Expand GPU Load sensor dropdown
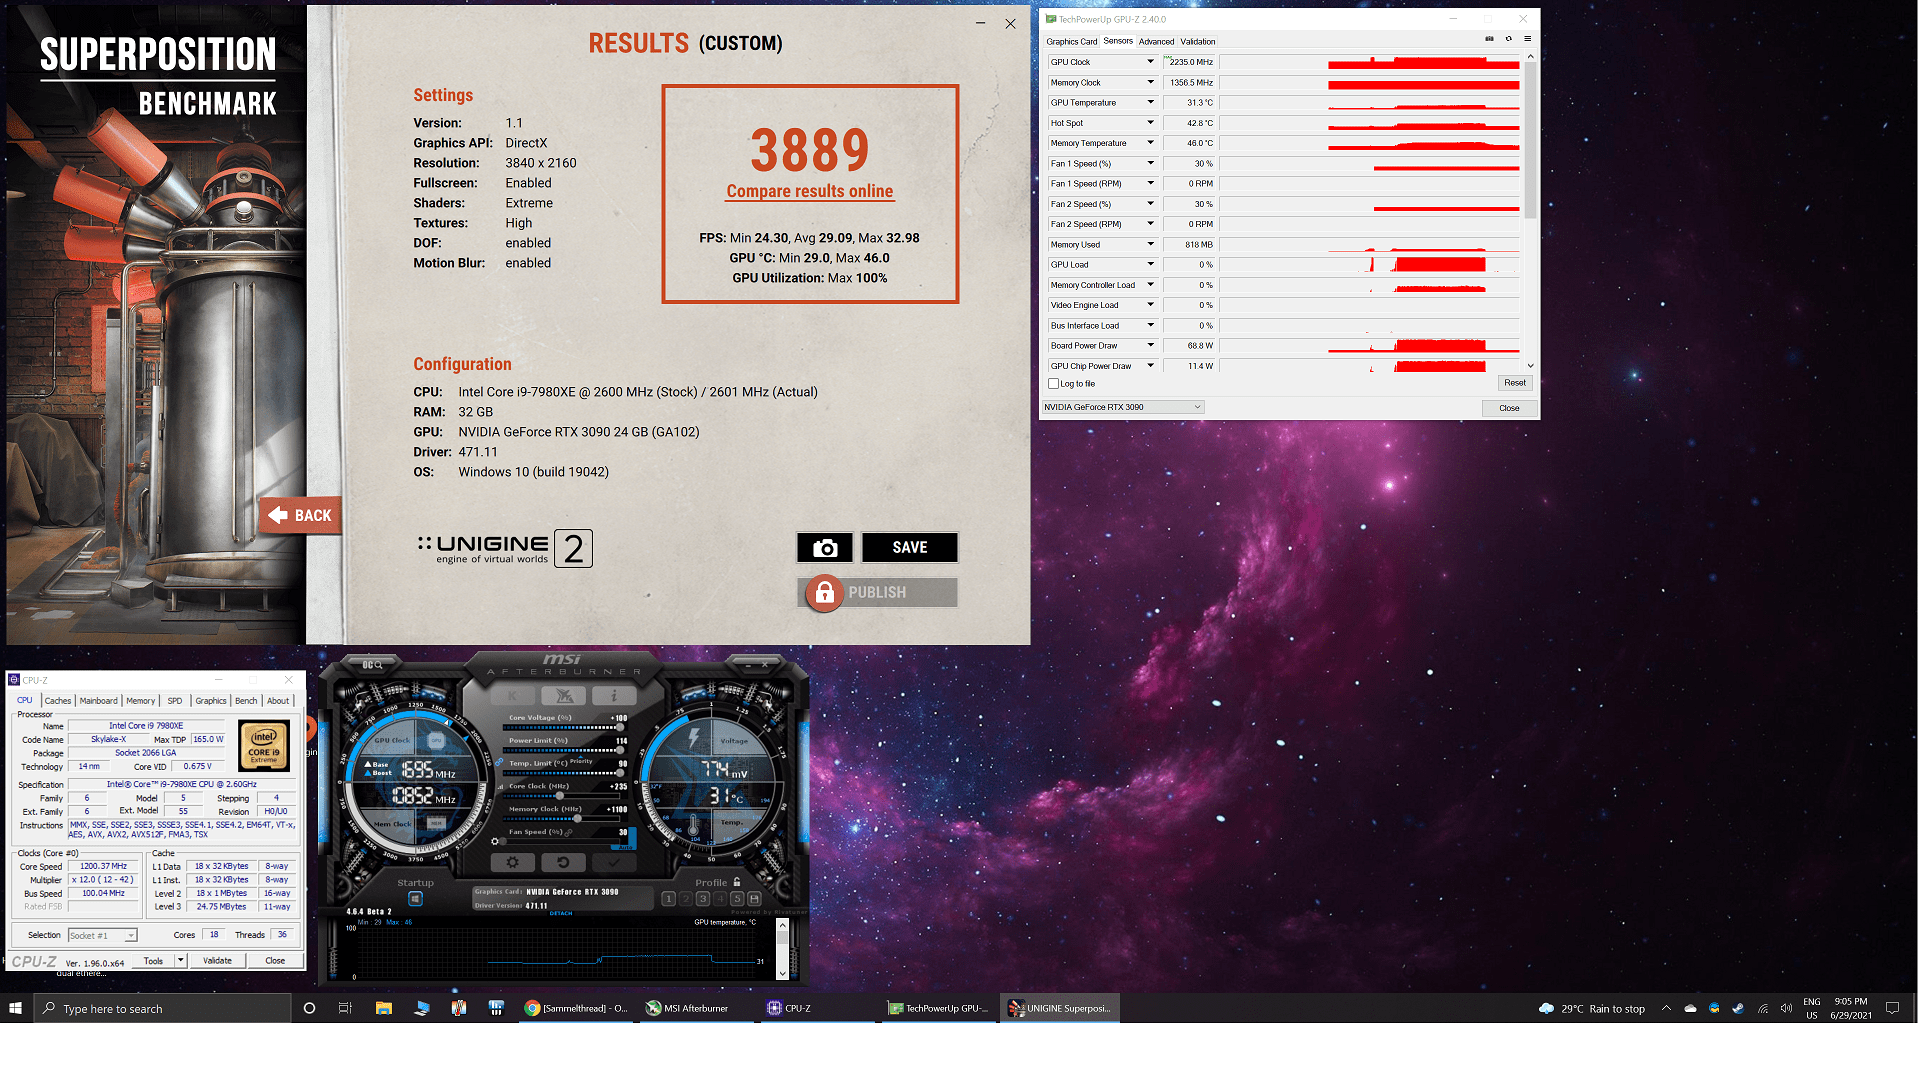This screenshot has width=1920, height=1080. (x=1150, y=265)
